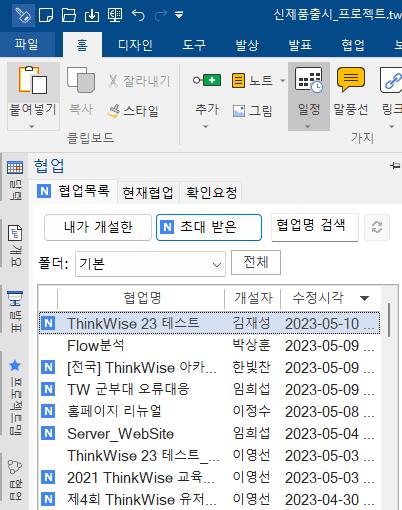Screen dimensions: 402x510
Task: Switch to the 디자인 ribbon tab
Action: pos(135,45)
